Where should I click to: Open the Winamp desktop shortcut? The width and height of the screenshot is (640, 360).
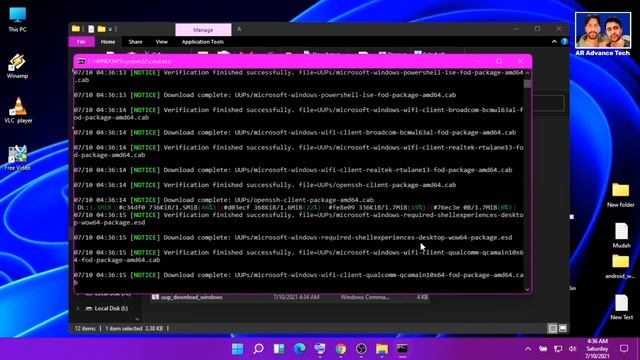click(17, 66)
